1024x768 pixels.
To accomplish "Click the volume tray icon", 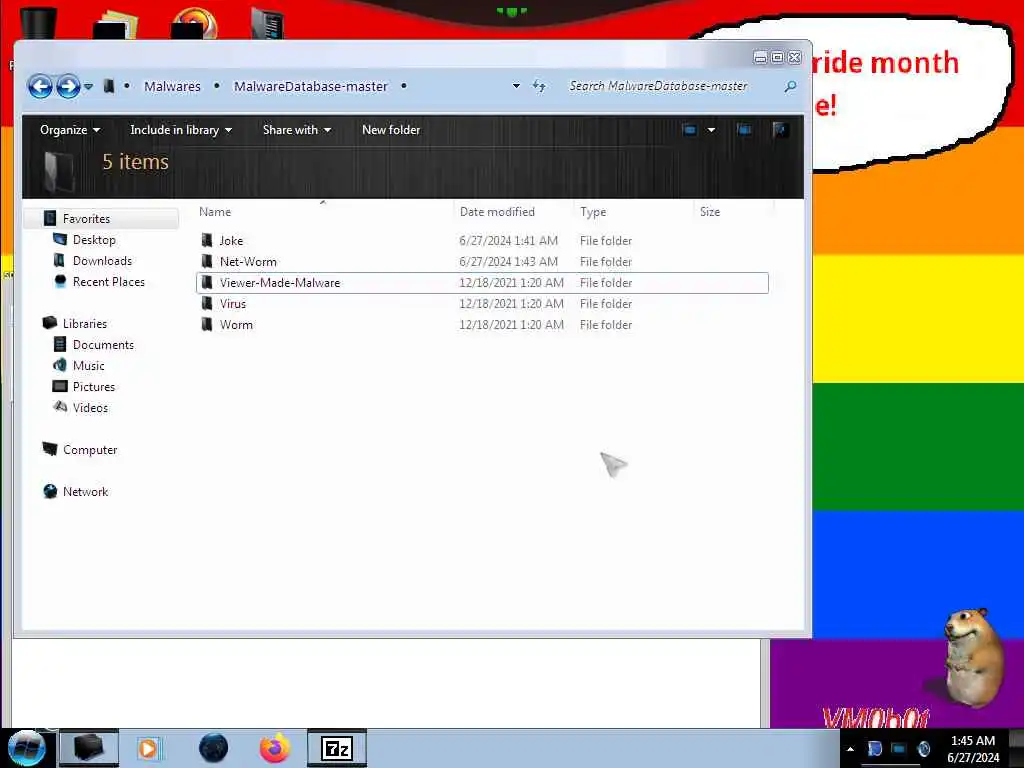I will coord(923,749).
